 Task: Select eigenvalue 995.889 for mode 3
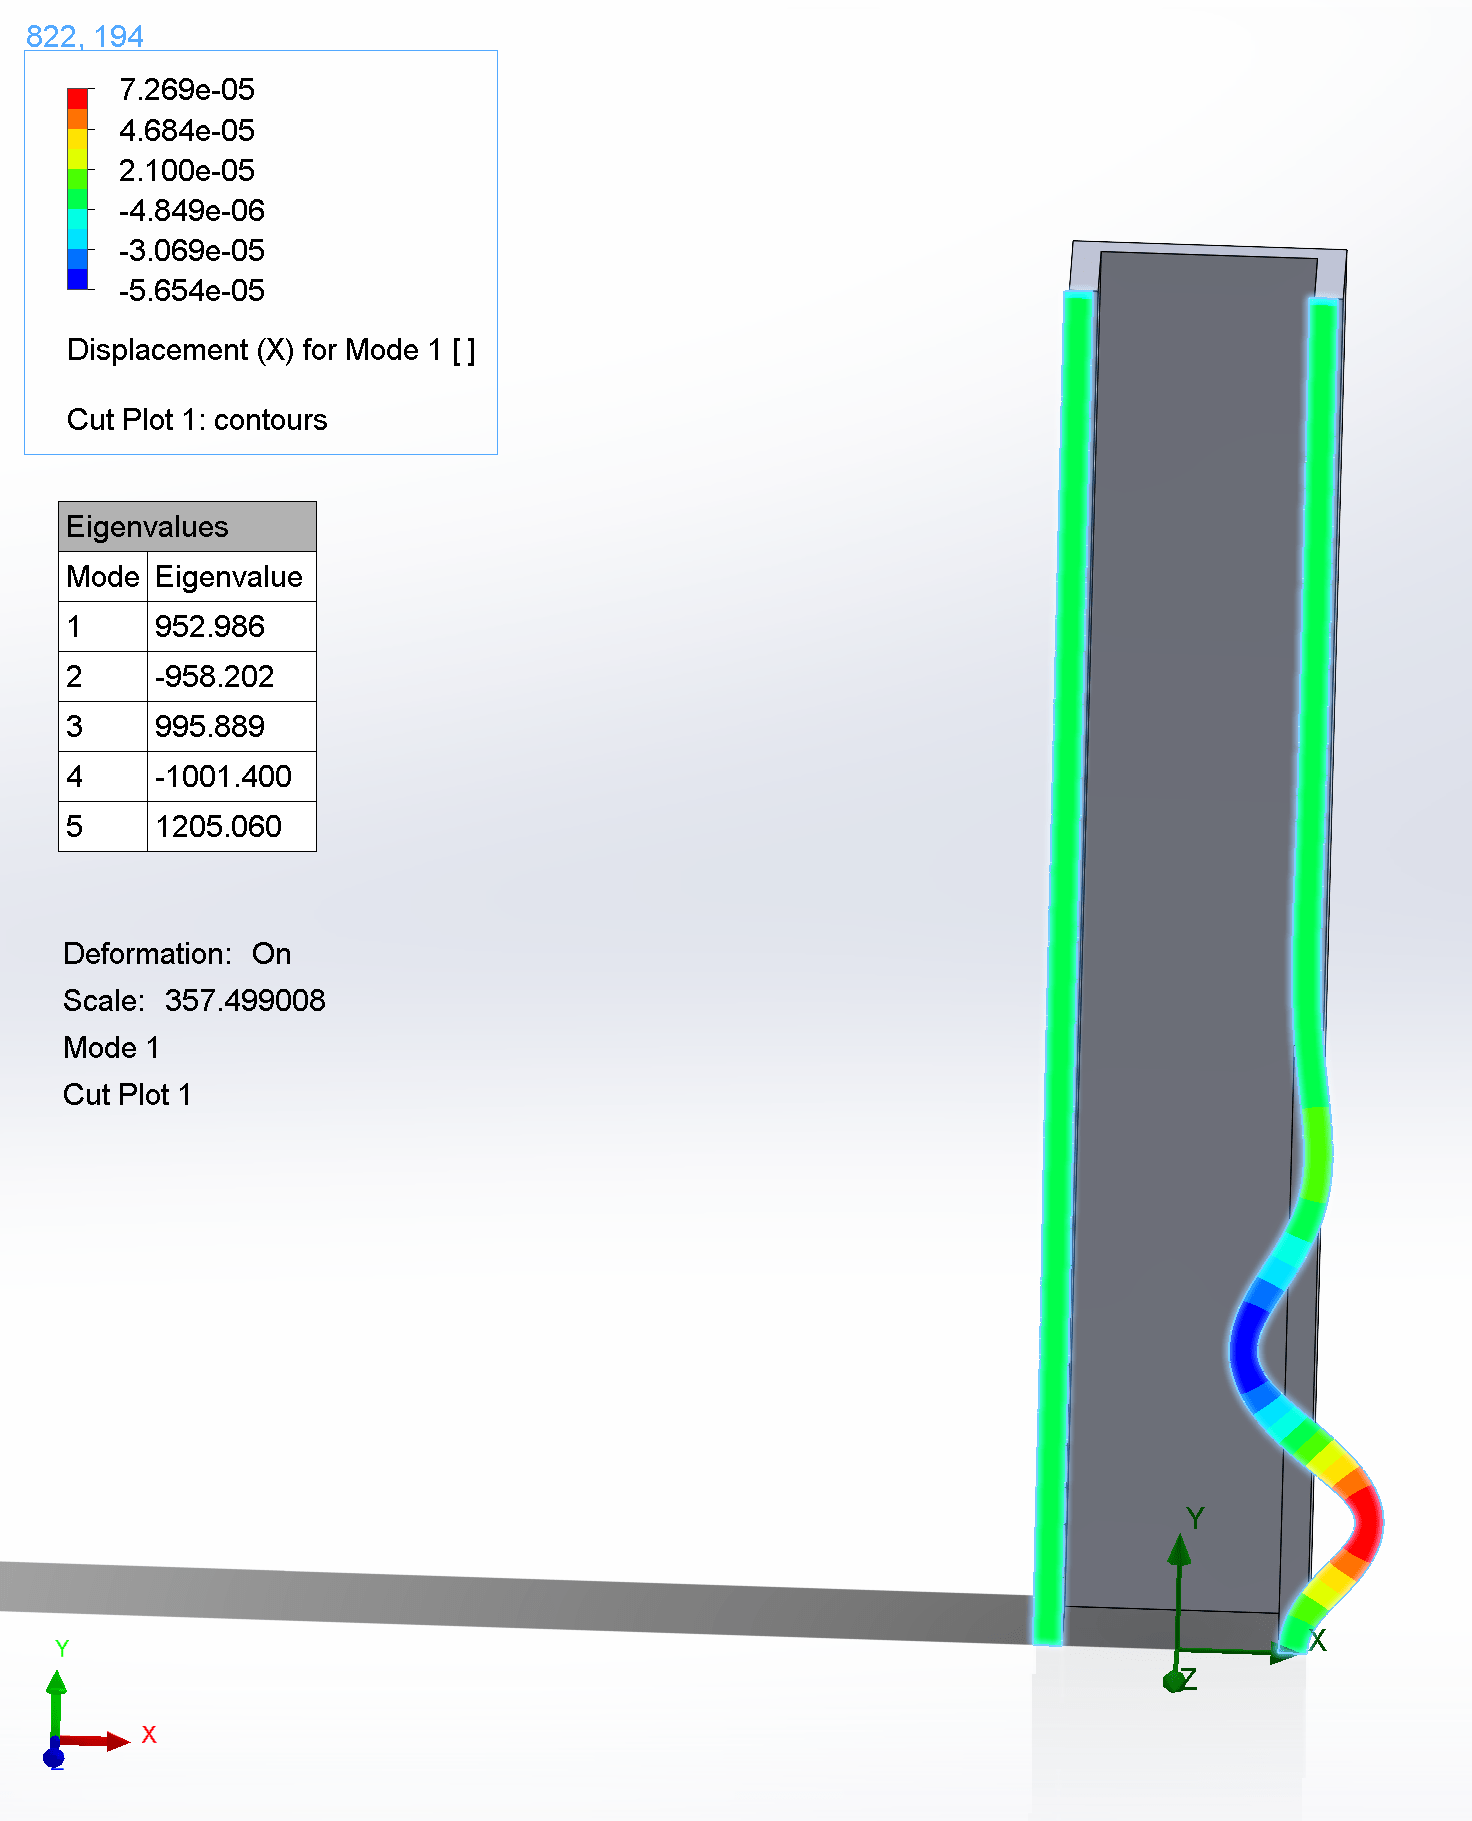point(232,727)
